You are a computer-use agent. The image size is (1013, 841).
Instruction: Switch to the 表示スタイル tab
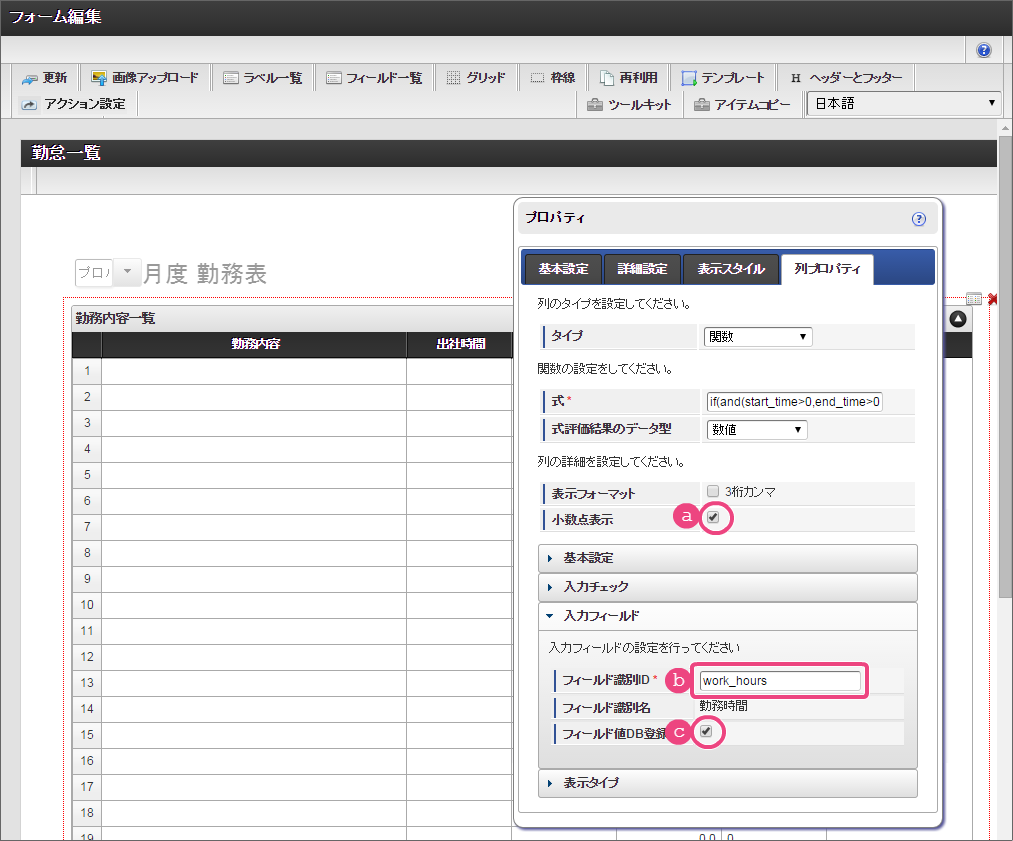pyautogui.click(x=731, y=269)
